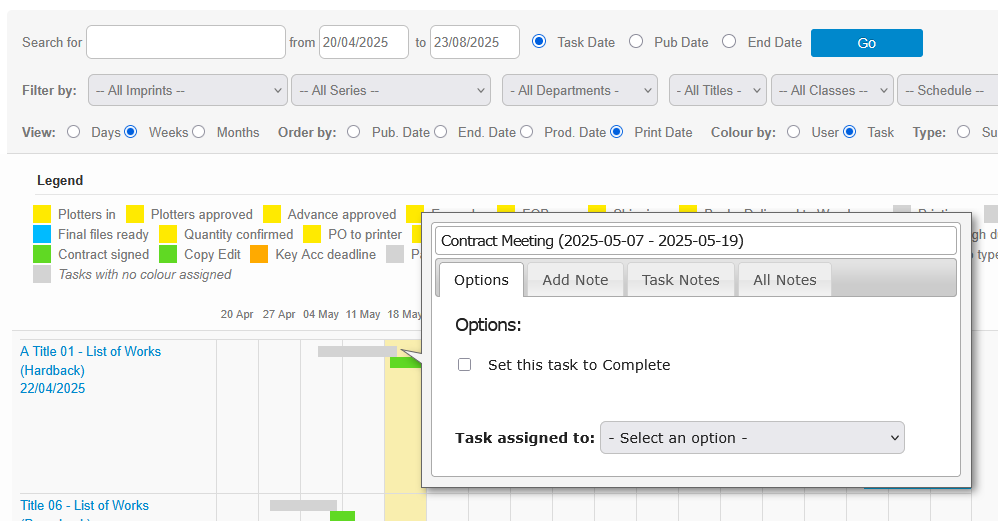
Task: Open the All Imprints dropdown
Action: coord(188,90)
